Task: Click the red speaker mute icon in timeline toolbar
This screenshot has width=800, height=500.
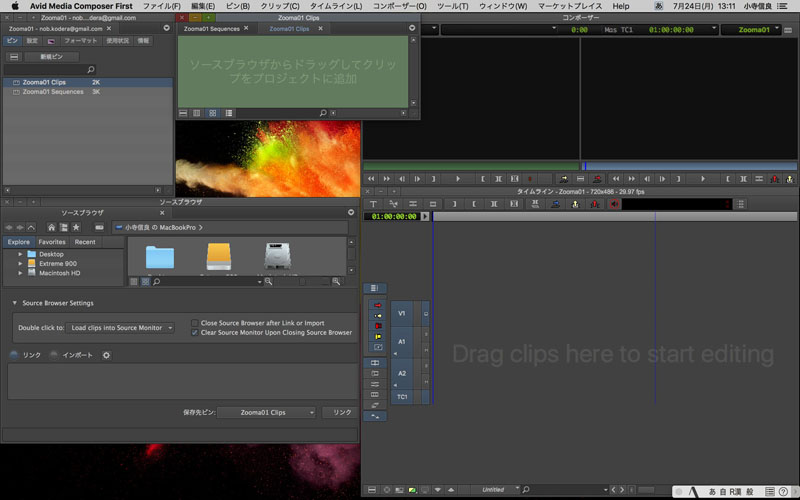Action: coord(615,204)
